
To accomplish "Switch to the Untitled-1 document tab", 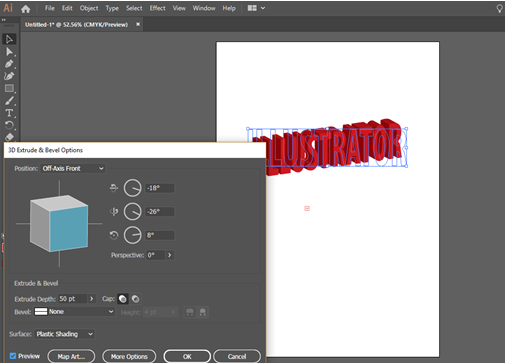I will pos(76,25).
